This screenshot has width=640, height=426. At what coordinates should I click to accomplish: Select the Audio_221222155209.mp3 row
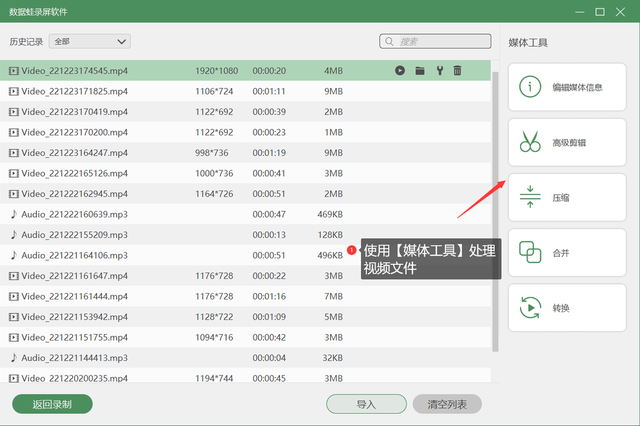click(x=245, y=235)
